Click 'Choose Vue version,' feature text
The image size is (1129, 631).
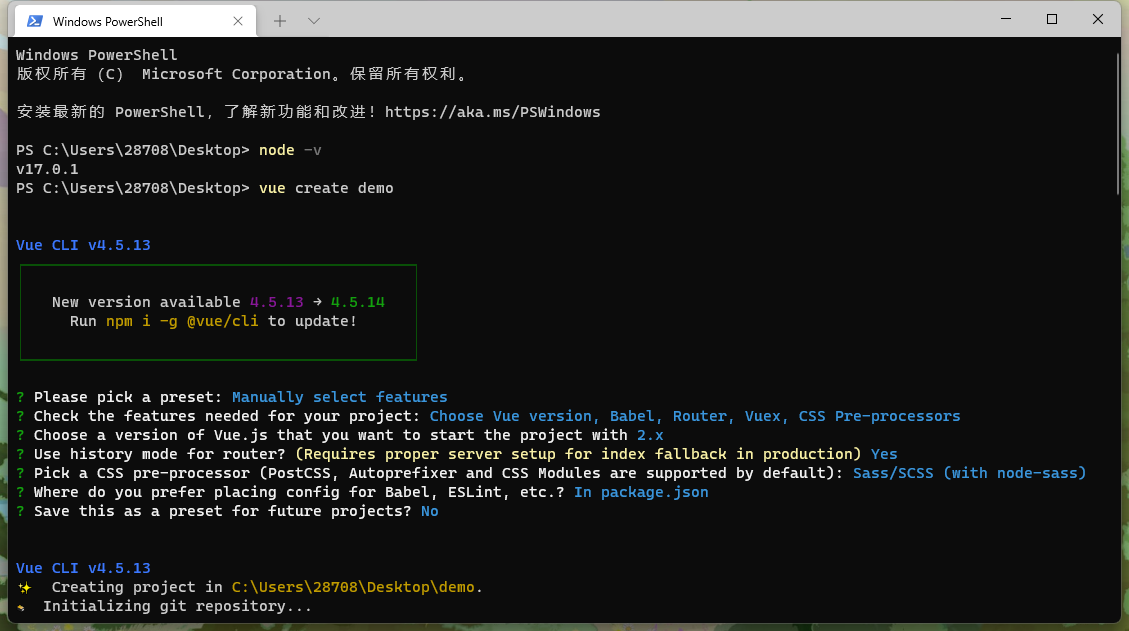pos(515,416)
